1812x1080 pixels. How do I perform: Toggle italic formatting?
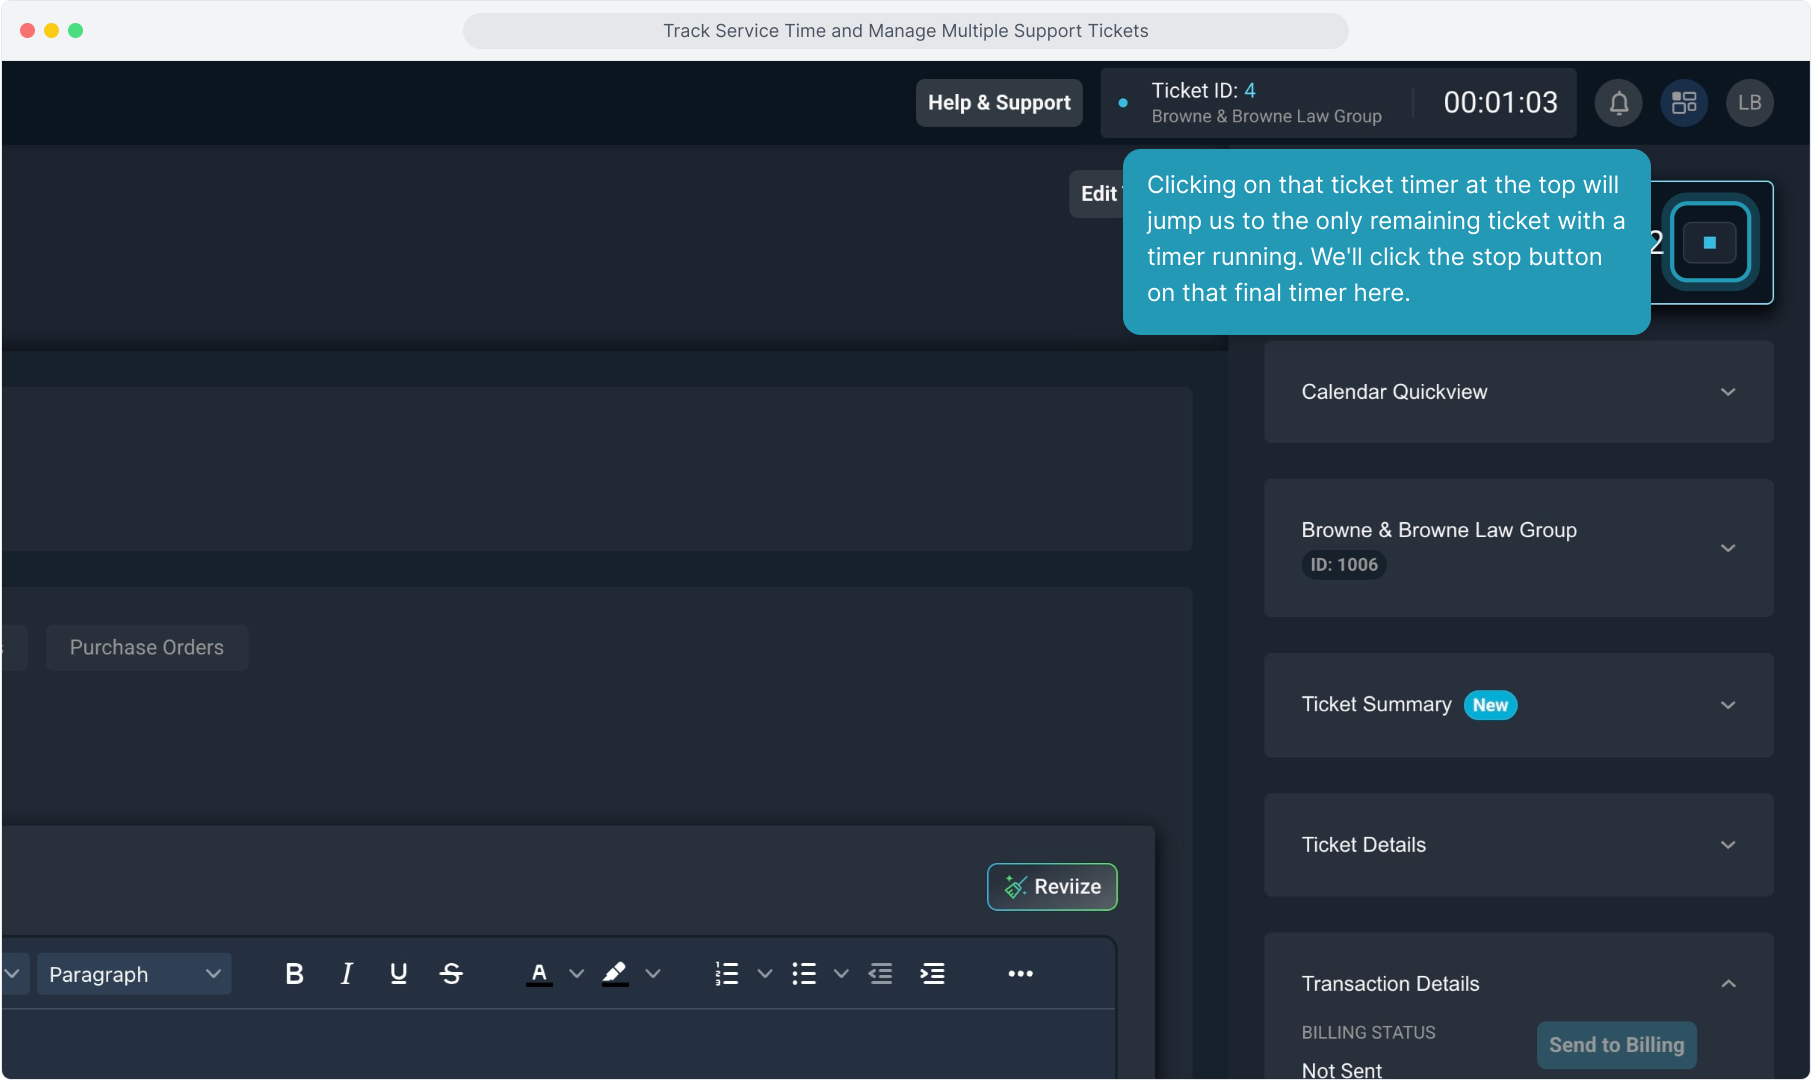click(346, 974)
